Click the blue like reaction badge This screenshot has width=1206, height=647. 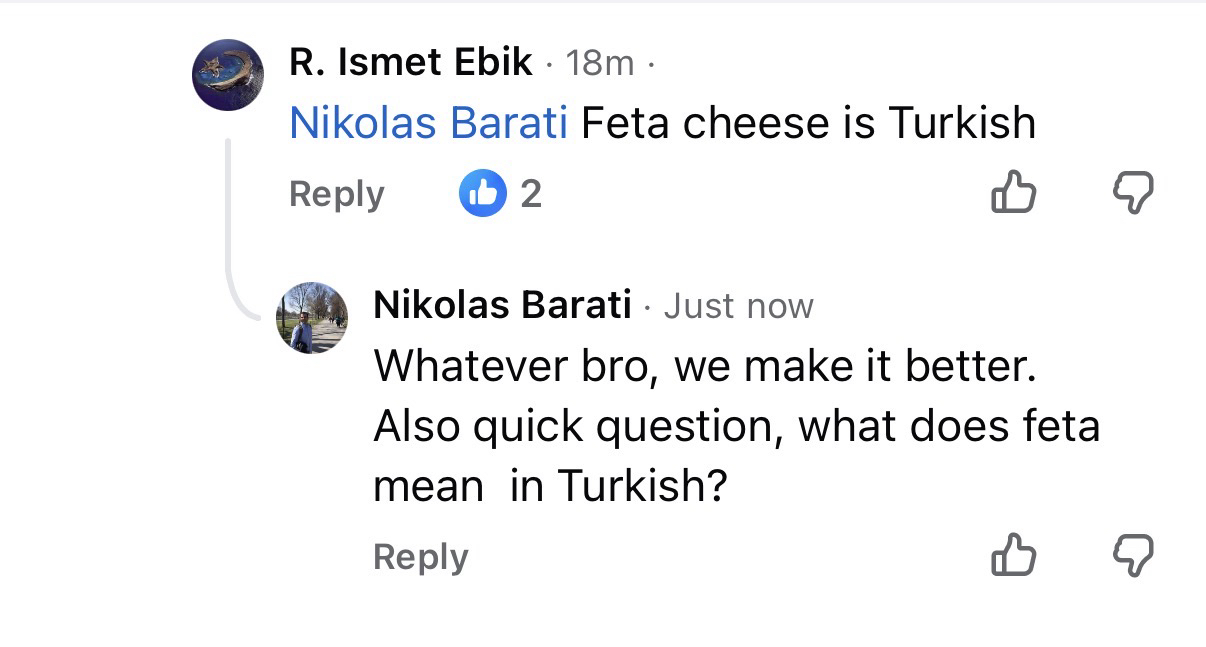tap(483, 193)
